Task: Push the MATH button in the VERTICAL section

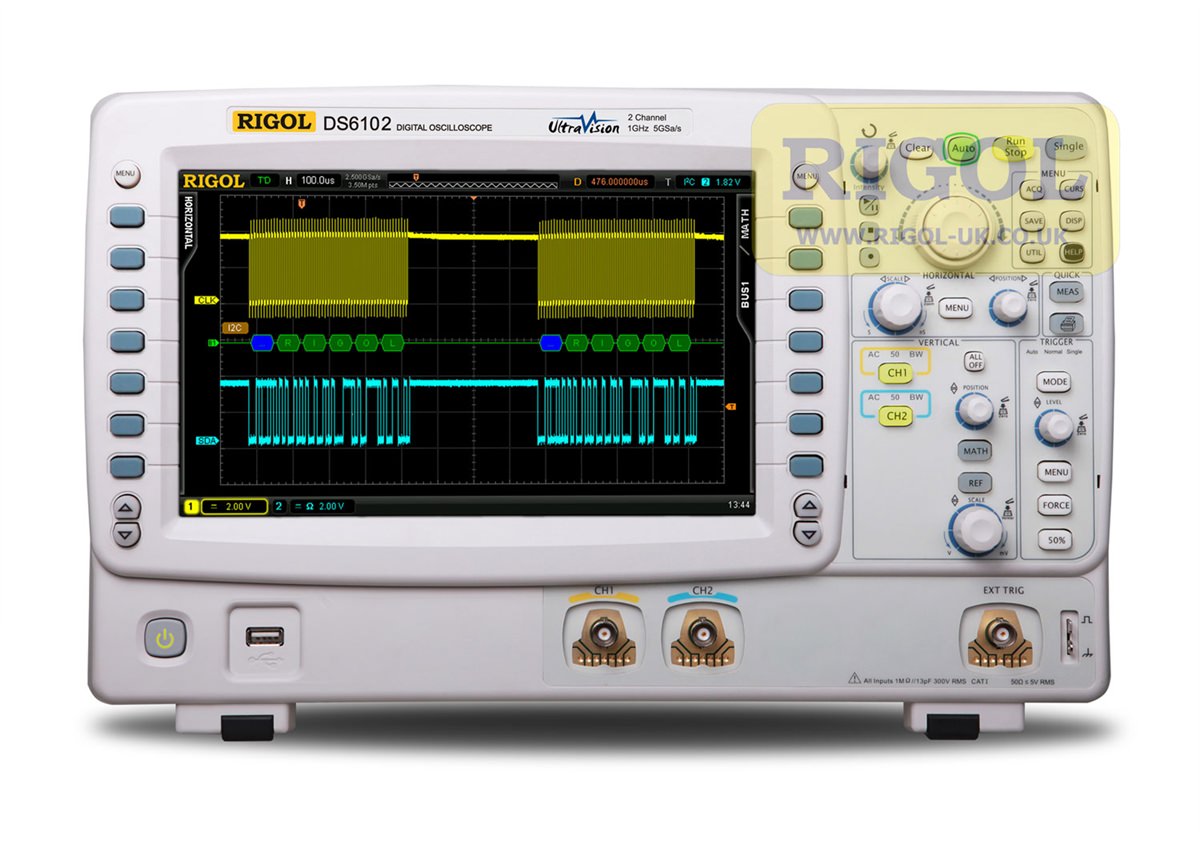Action: 975,451
